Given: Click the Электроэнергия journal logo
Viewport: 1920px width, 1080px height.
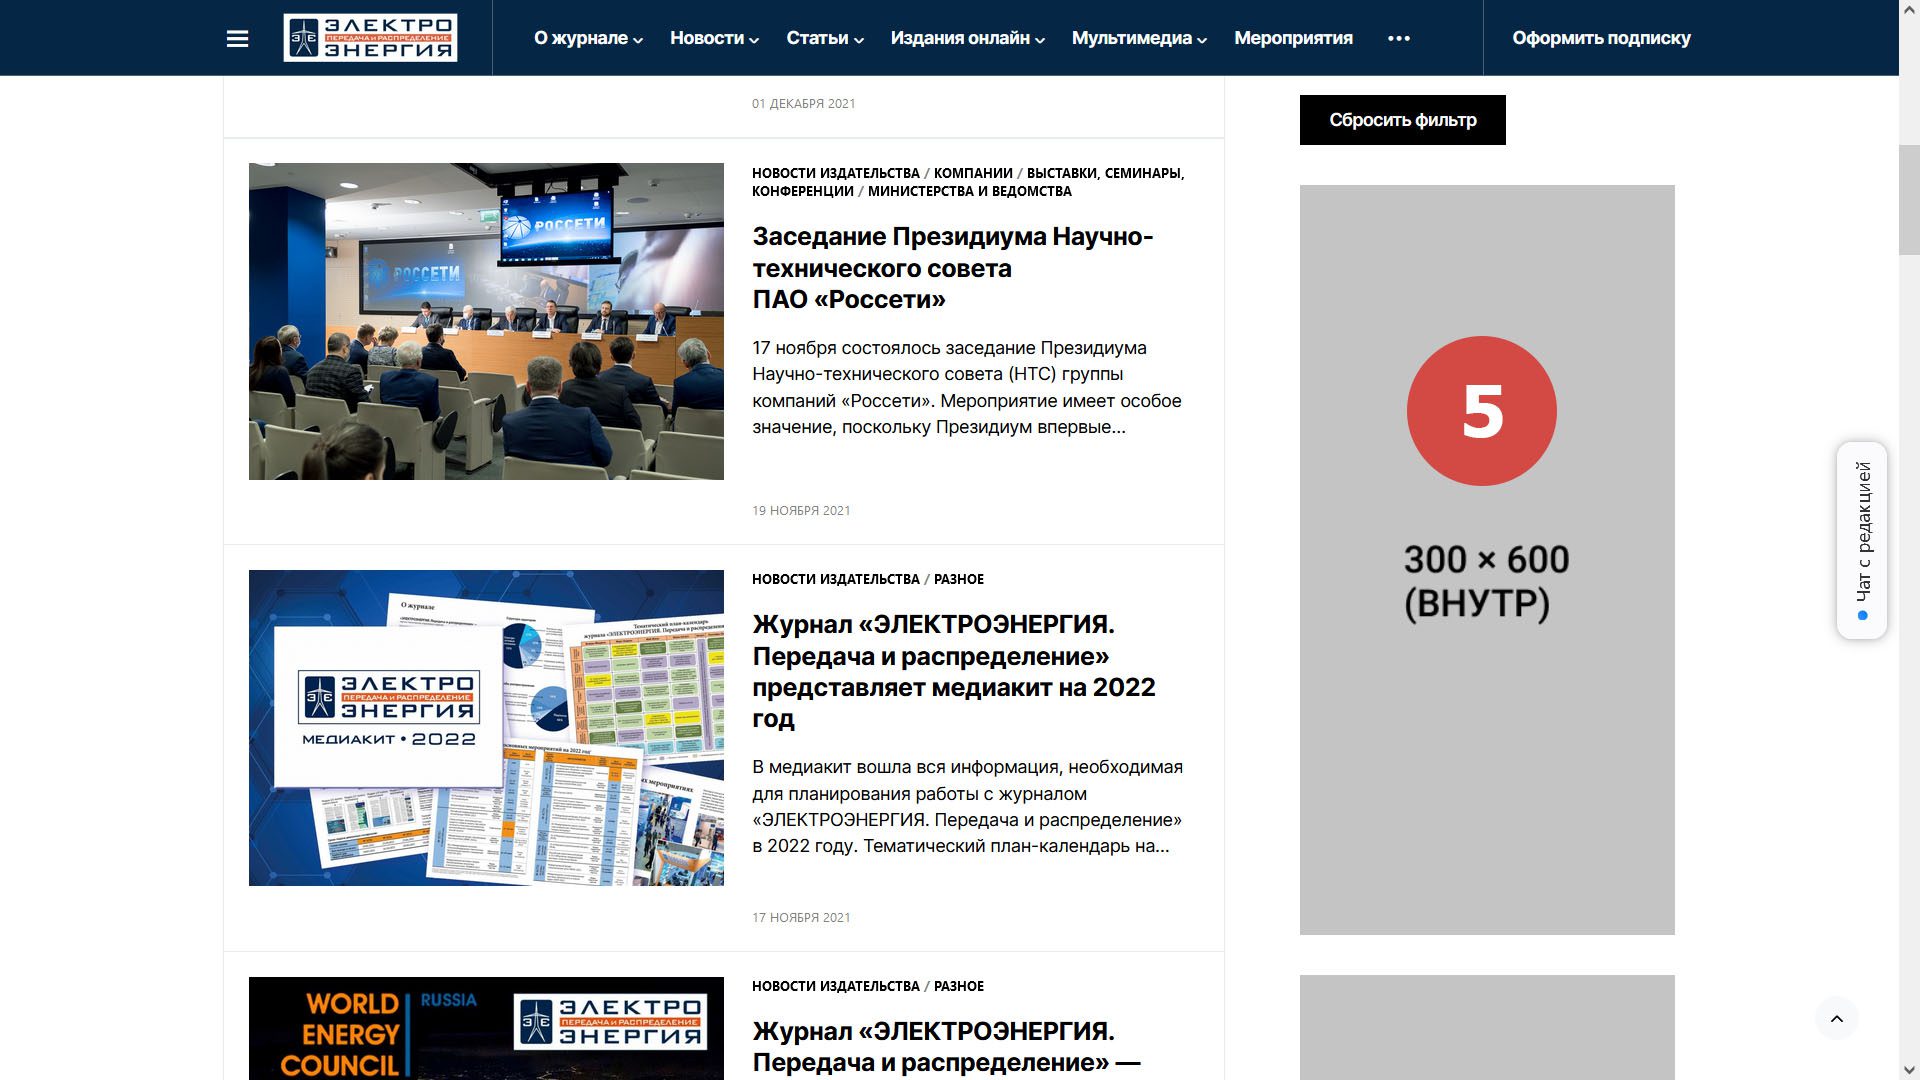Looking at the screenshot, I should [370, 38].
